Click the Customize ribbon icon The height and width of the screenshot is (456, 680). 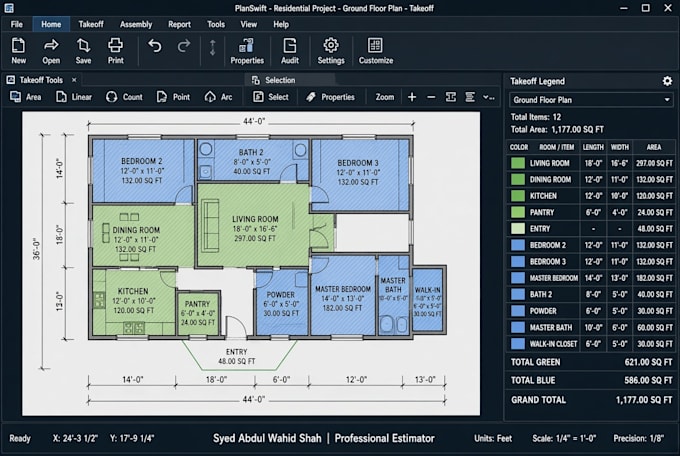376,46
